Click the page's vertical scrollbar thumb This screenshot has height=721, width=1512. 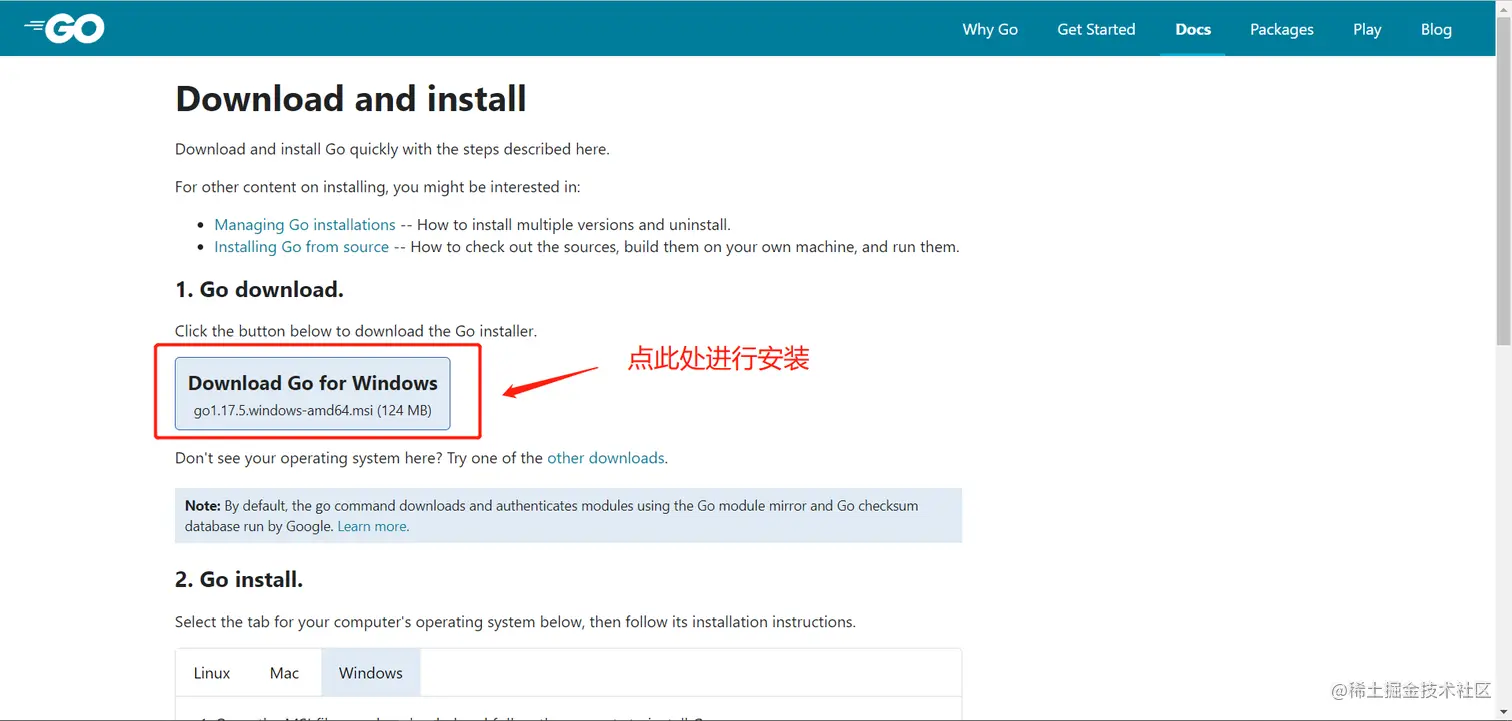pos(1503,180)
